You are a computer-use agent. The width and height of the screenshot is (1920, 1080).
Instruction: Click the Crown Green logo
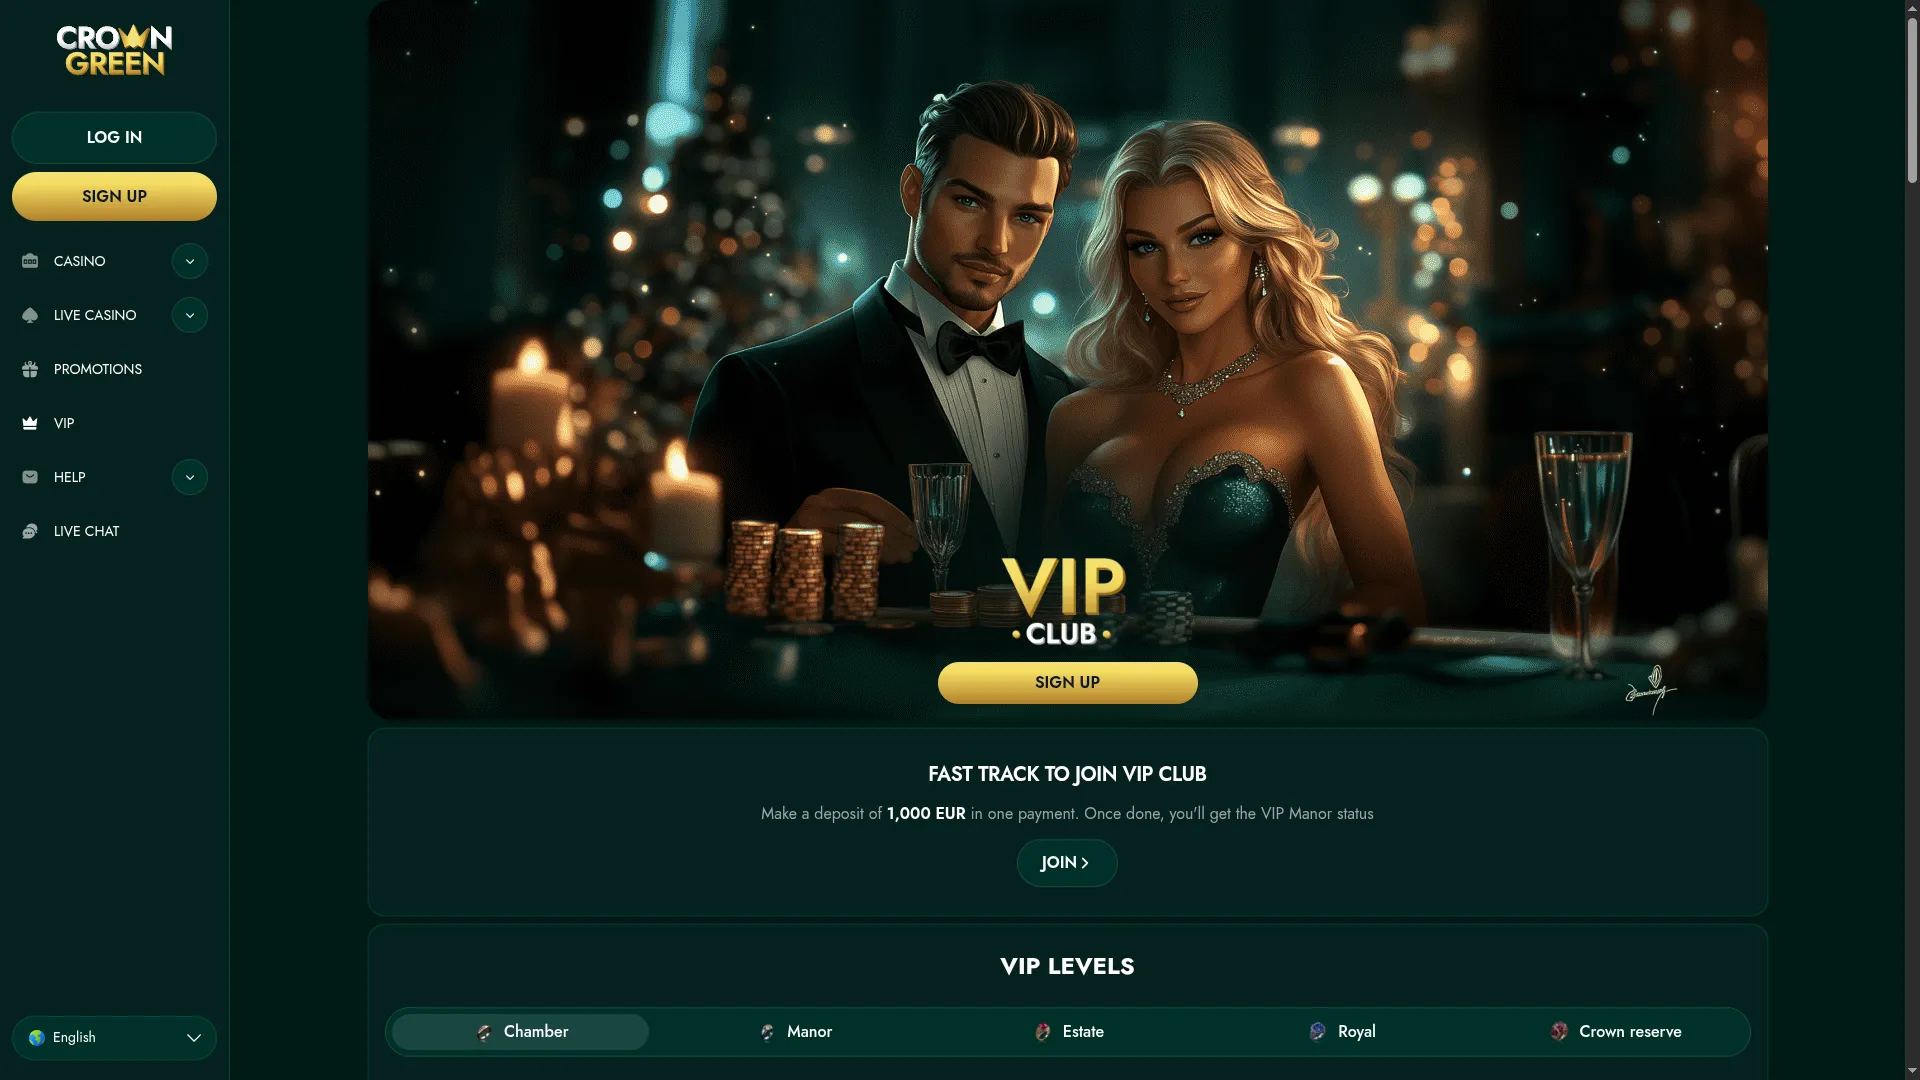point(114,51)
